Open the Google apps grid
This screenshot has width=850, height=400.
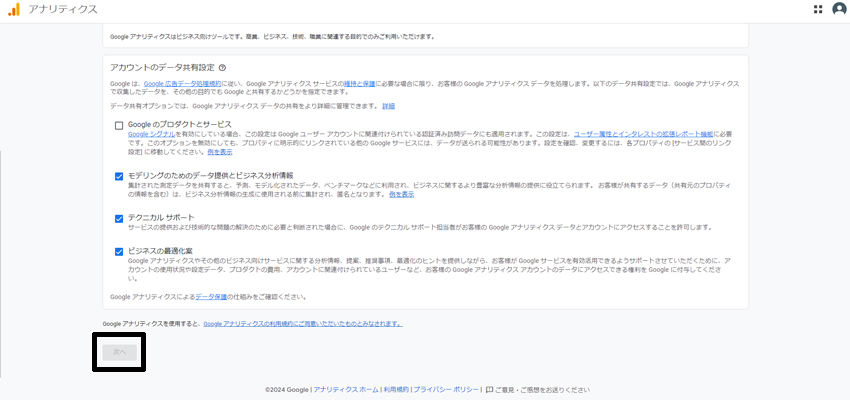(x=817, y=9)
